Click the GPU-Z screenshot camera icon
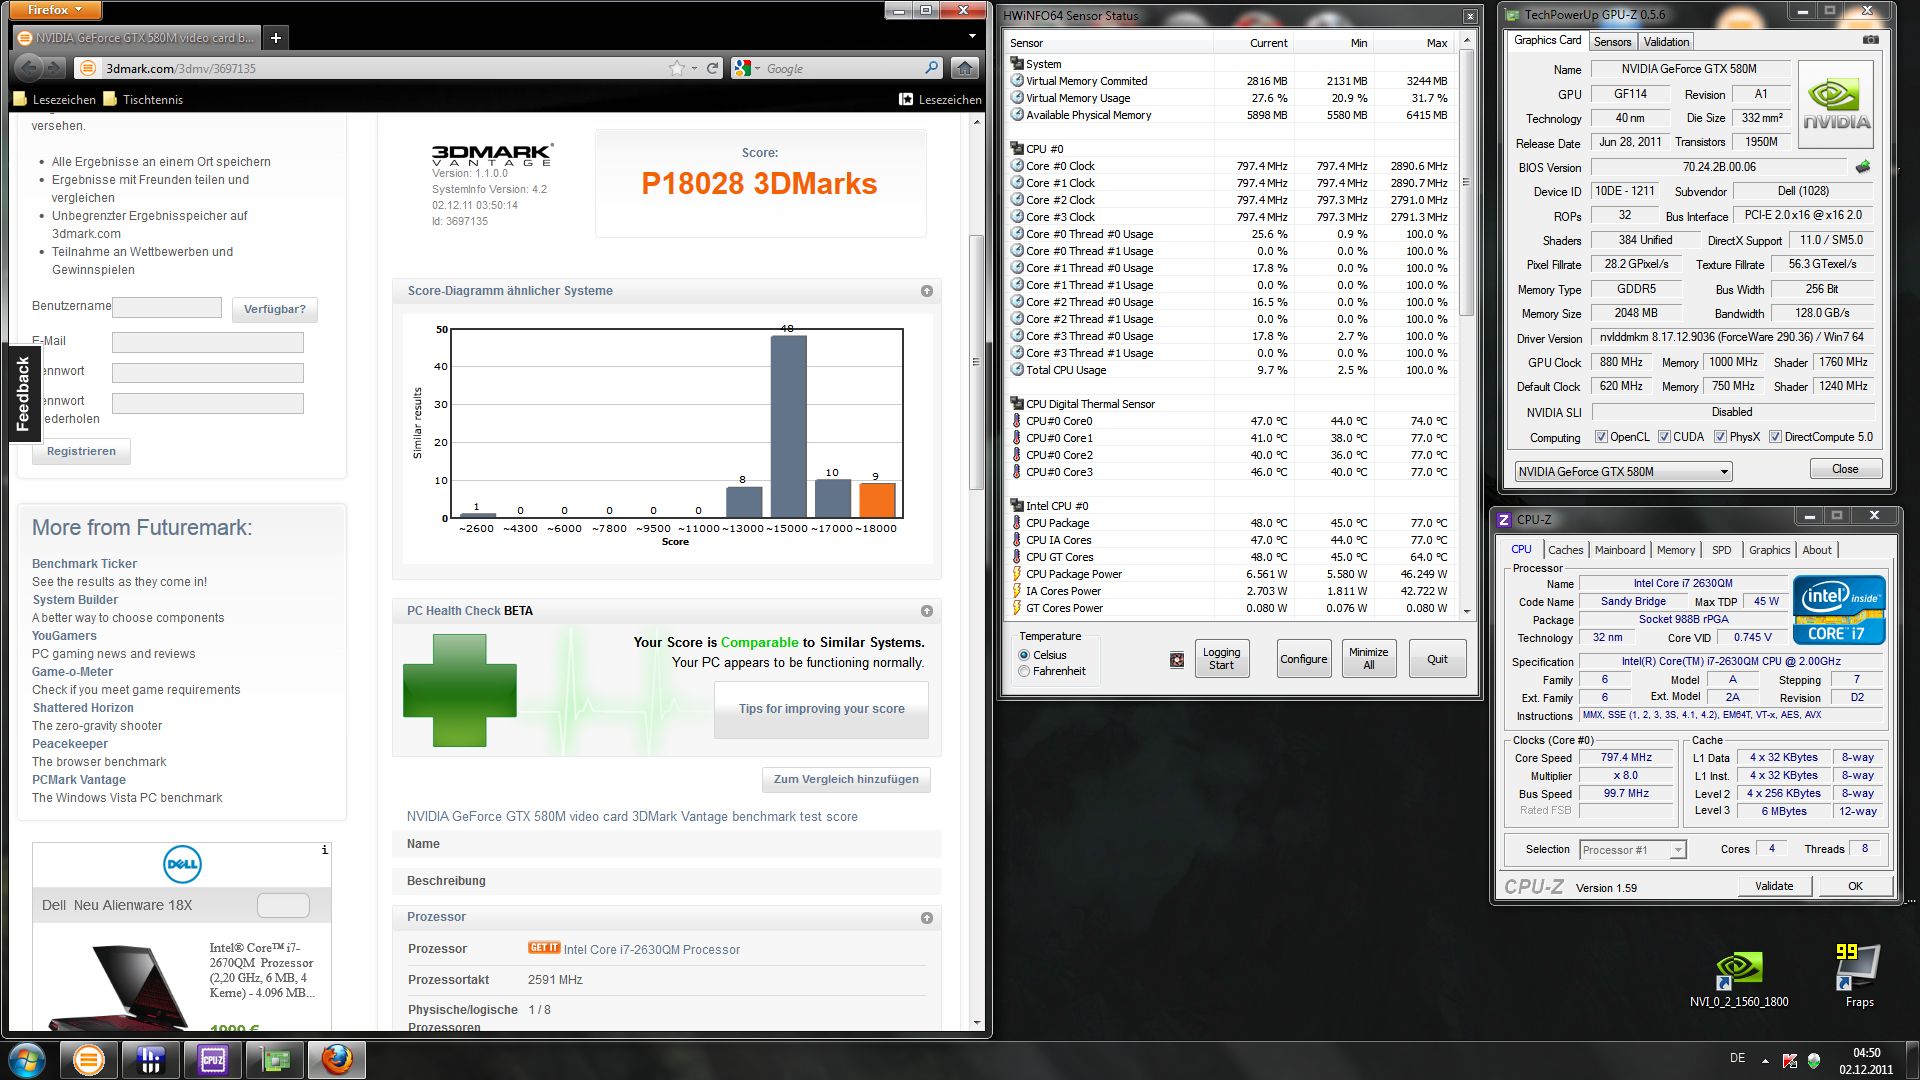Image resolution: width=1920 pixels, height=1080 pixels. click(1870, 40)
